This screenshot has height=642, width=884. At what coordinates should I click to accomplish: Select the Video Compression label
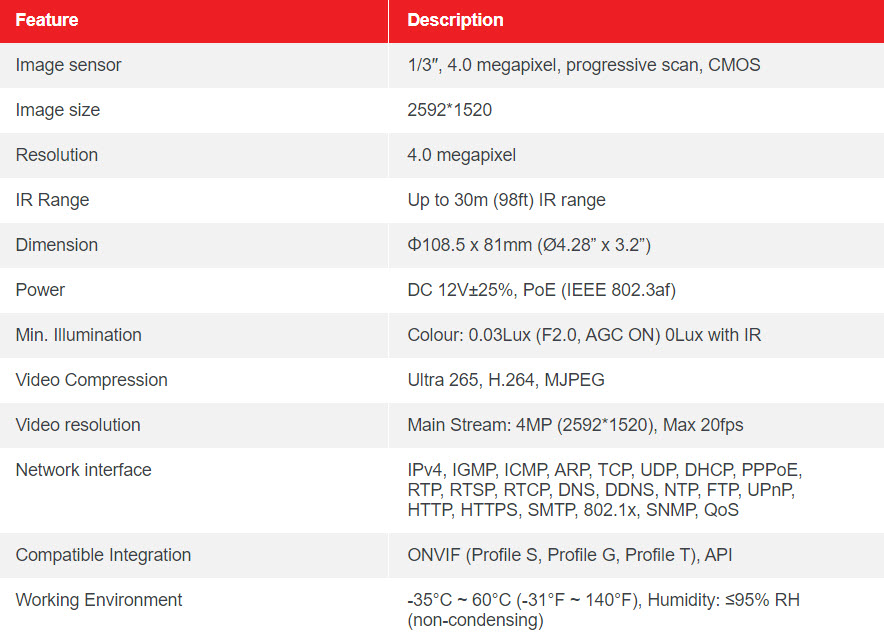click(91, 380)
